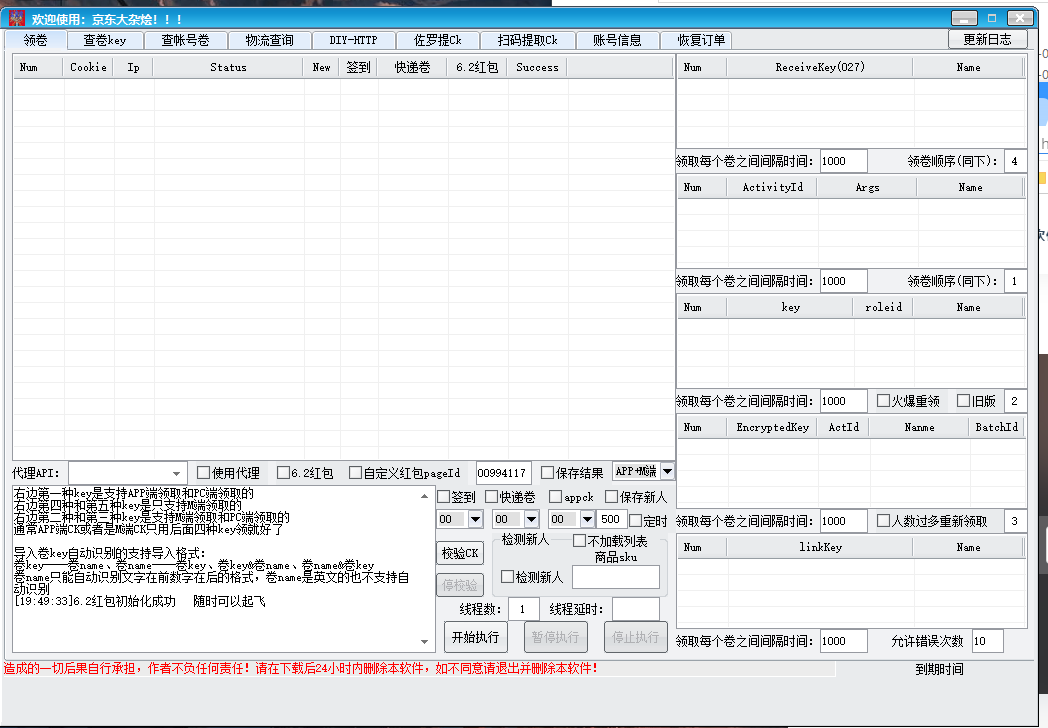Go to the 扫码提取Ck tab
The width and height of the screenshot is (1048, 728).
[534, 40]
